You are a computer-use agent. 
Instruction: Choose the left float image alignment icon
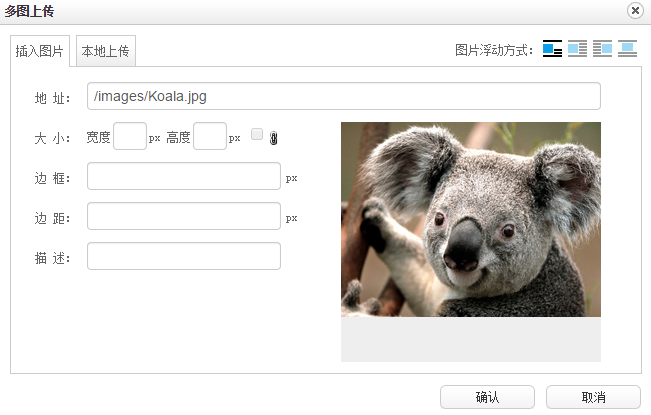(577, 49)
